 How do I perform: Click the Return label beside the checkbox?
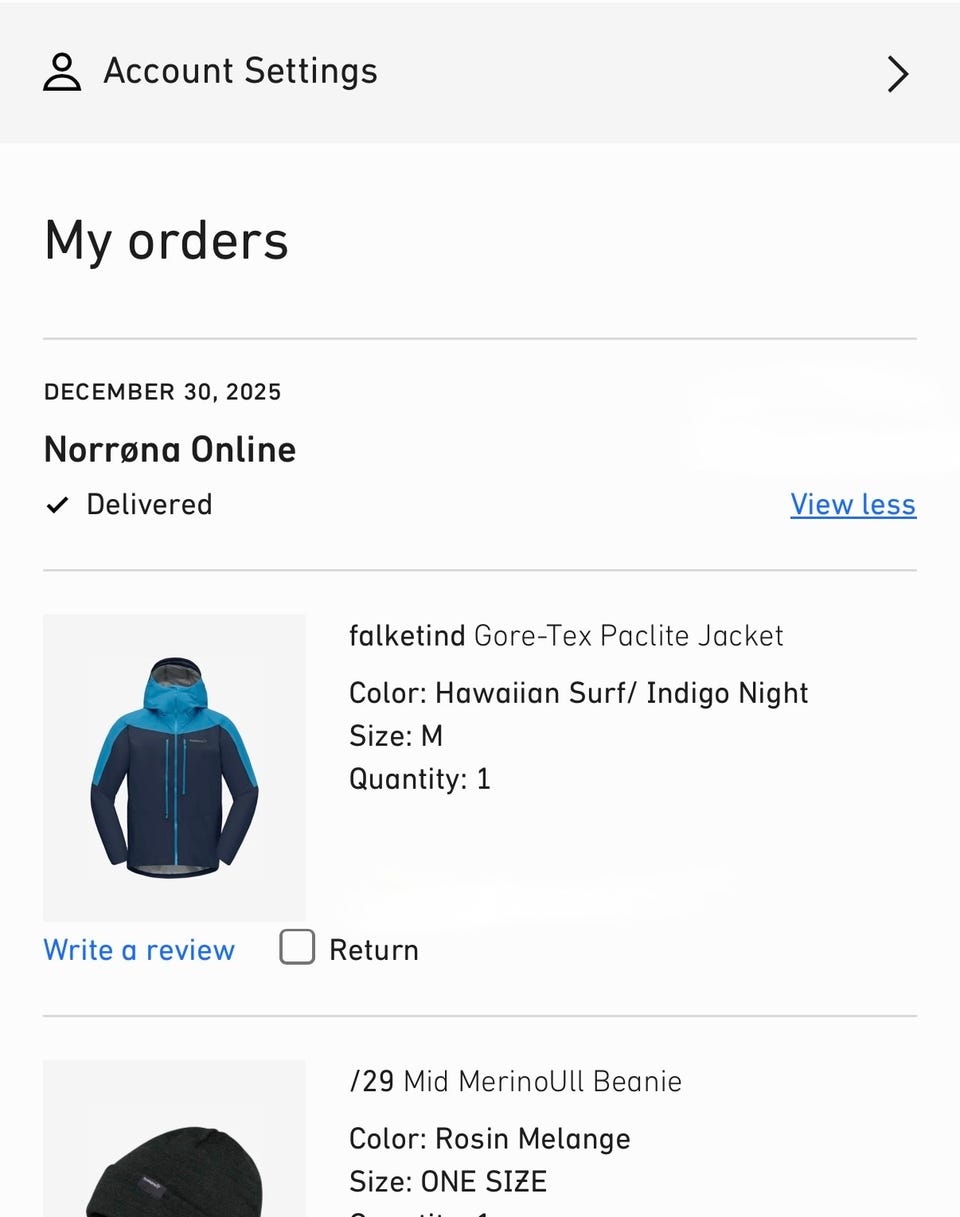373,950
